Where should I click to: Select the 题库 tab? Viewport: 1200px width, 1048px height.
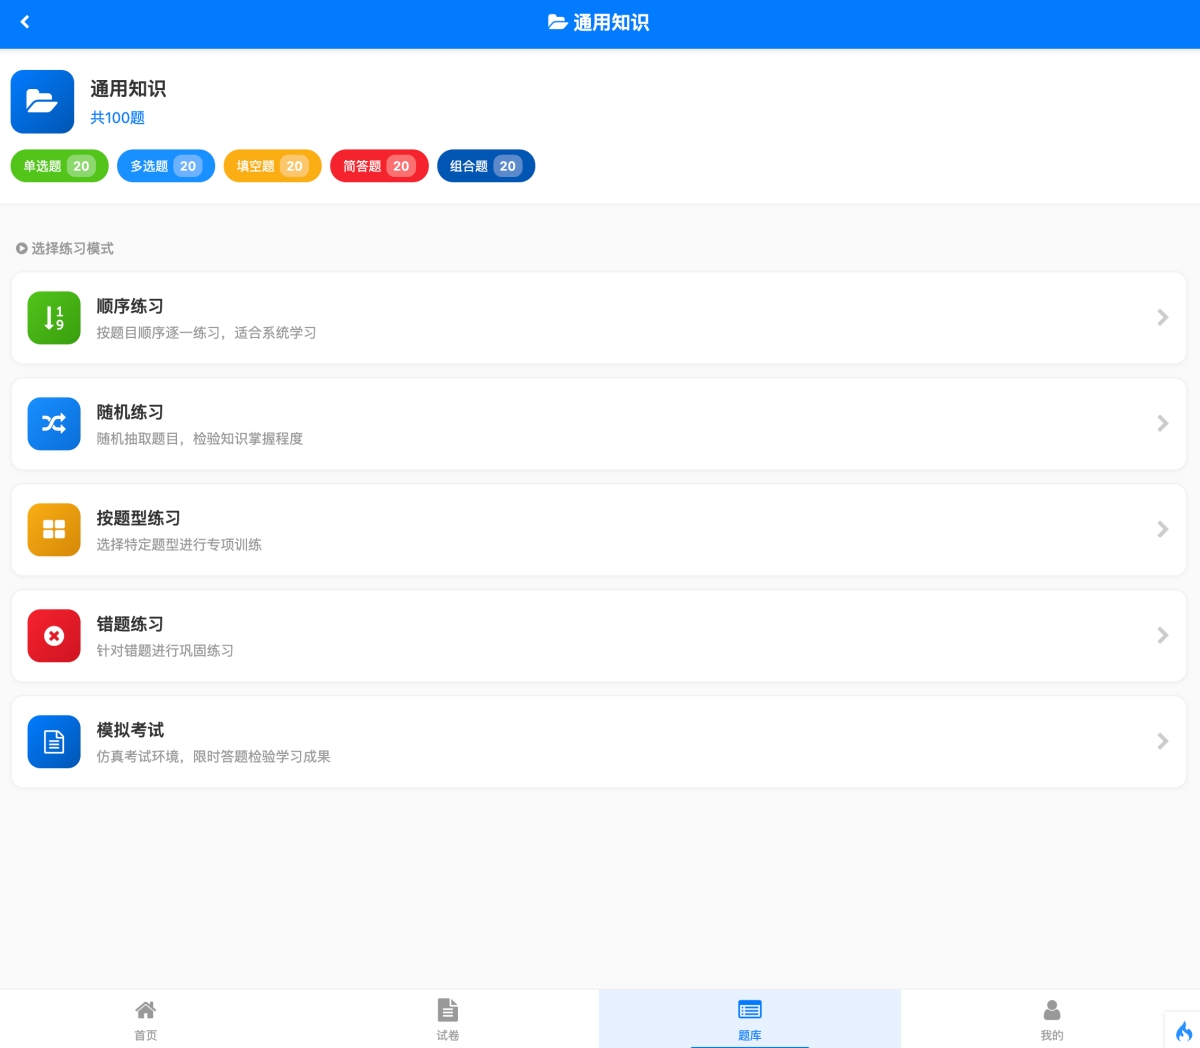(750, 1019)
